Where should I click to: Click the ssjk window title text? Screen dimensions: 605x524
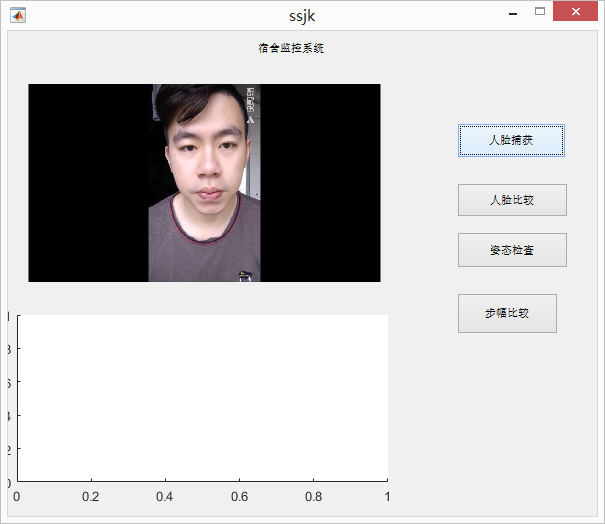pyautogui.click(x=302, y=16)
